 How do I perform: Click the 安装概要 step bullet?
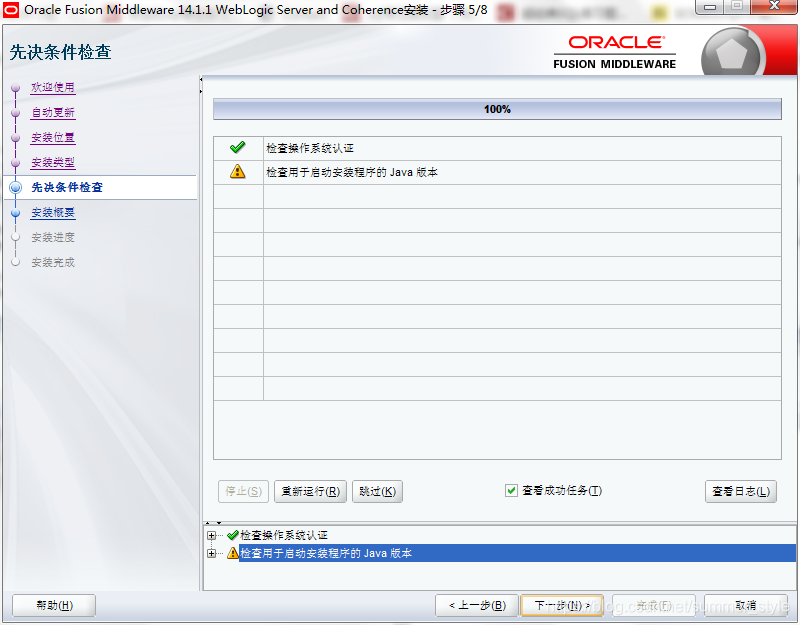coord(15,213)
